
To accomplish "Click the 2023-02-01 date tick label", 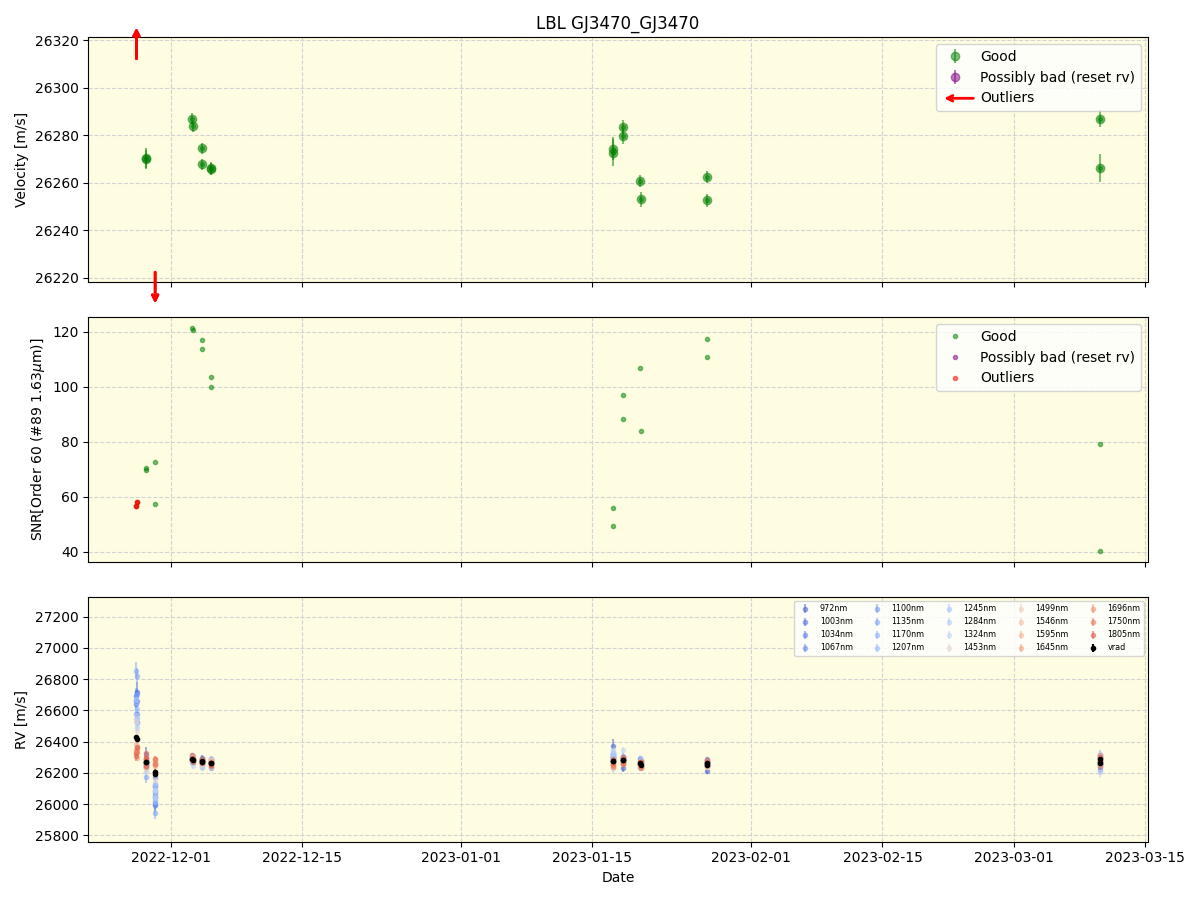I will pyautogui.click(x=751, y=857).
